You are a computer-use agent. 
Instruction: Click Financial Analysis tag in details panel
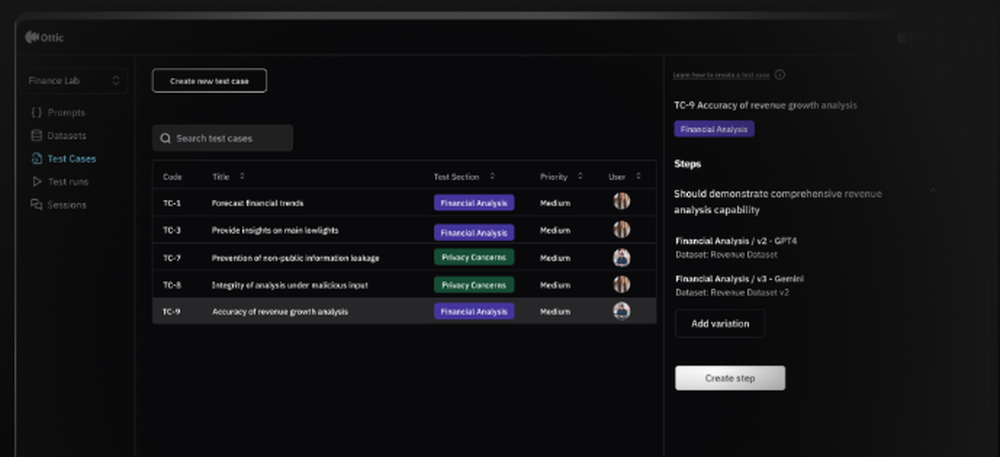714,129
